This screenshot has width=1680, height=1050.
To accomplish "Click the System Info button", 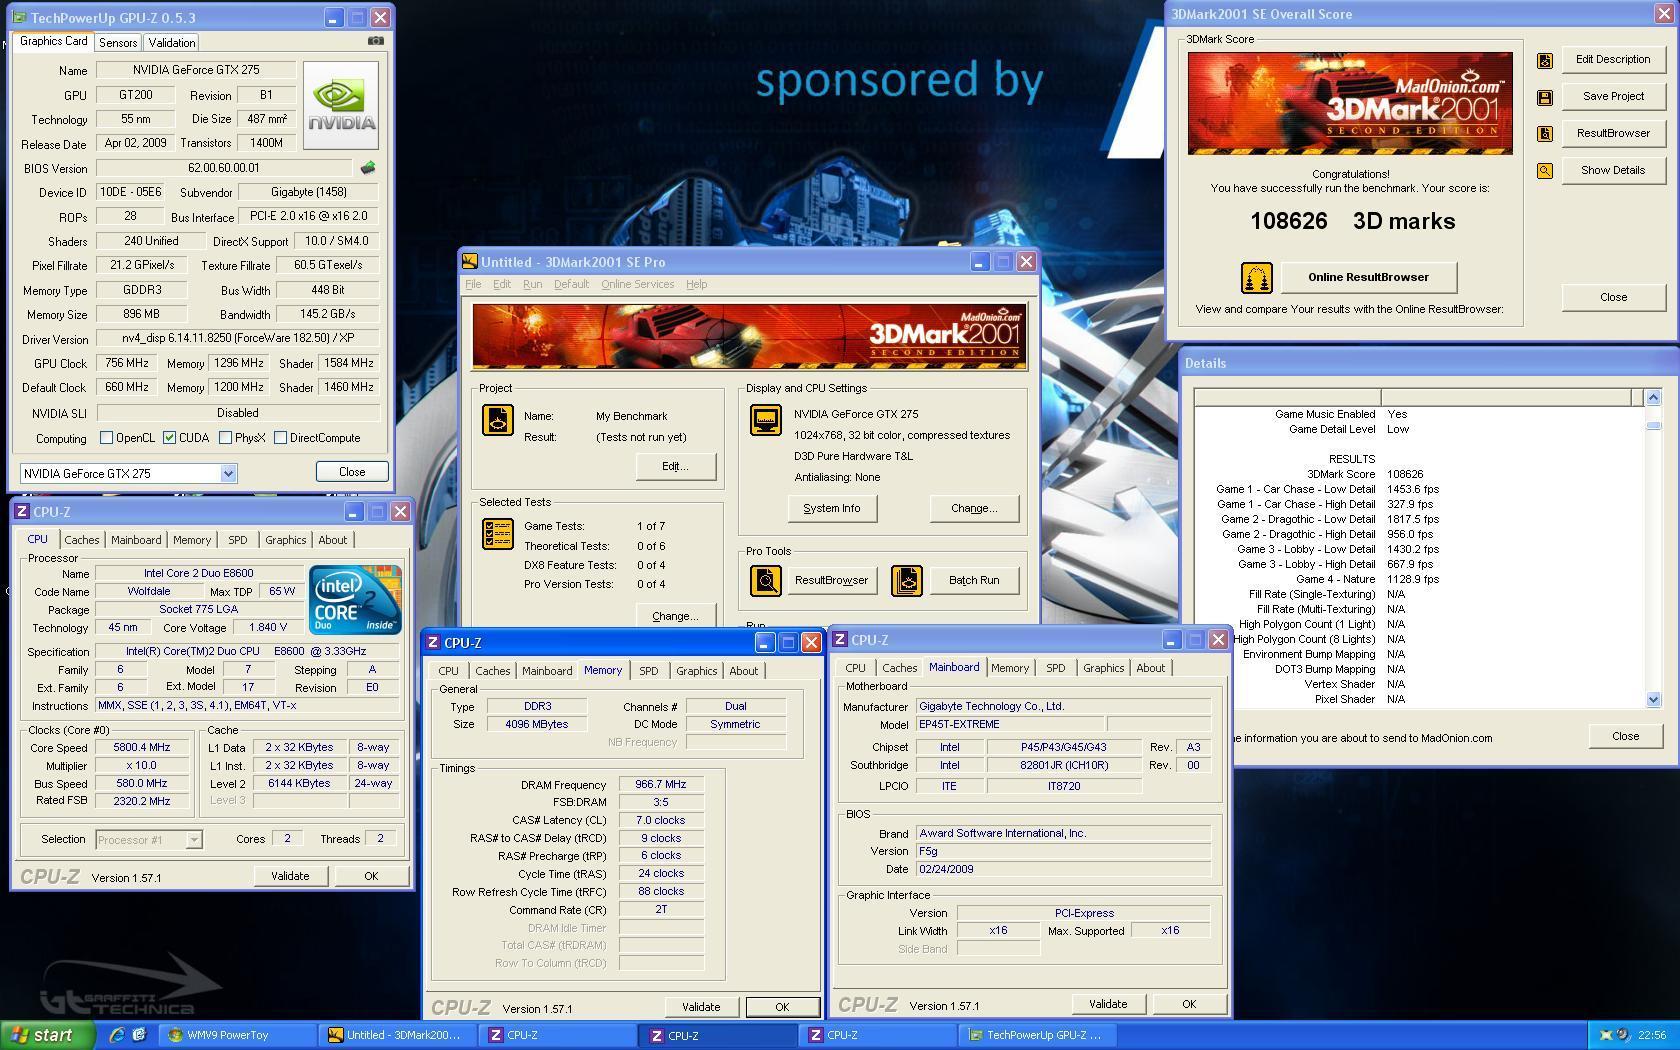I will [831, 508].
